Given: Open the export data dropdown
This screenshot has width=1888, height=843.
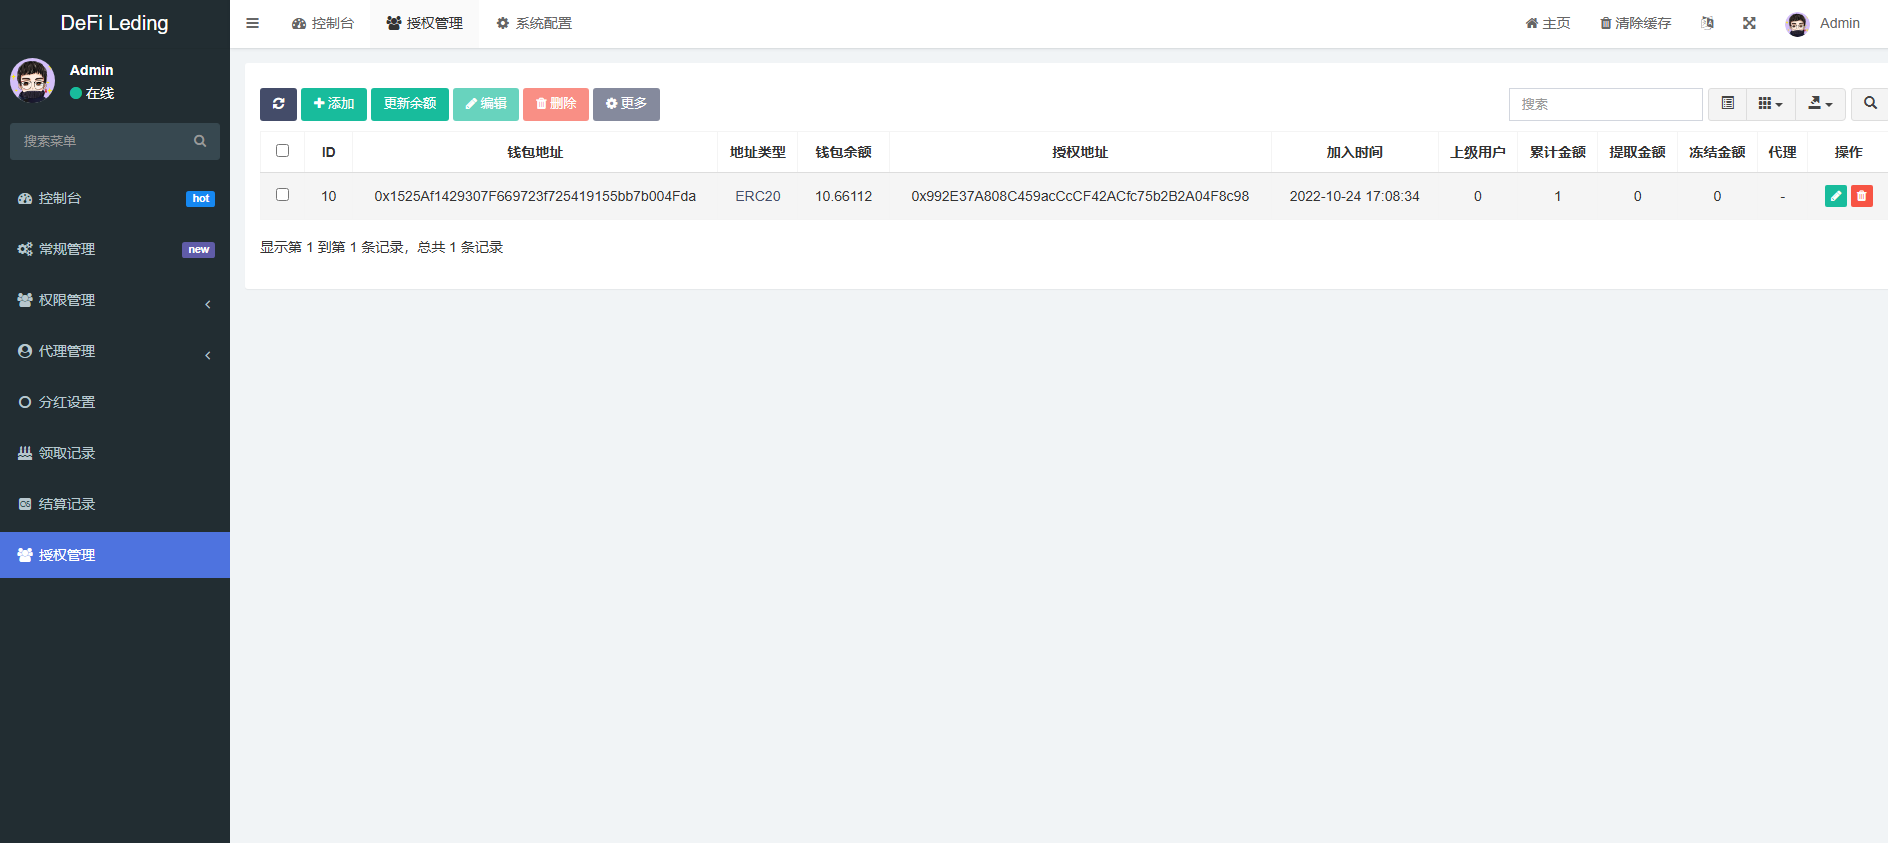Looking at the screenshot, I should (1821, 104).
